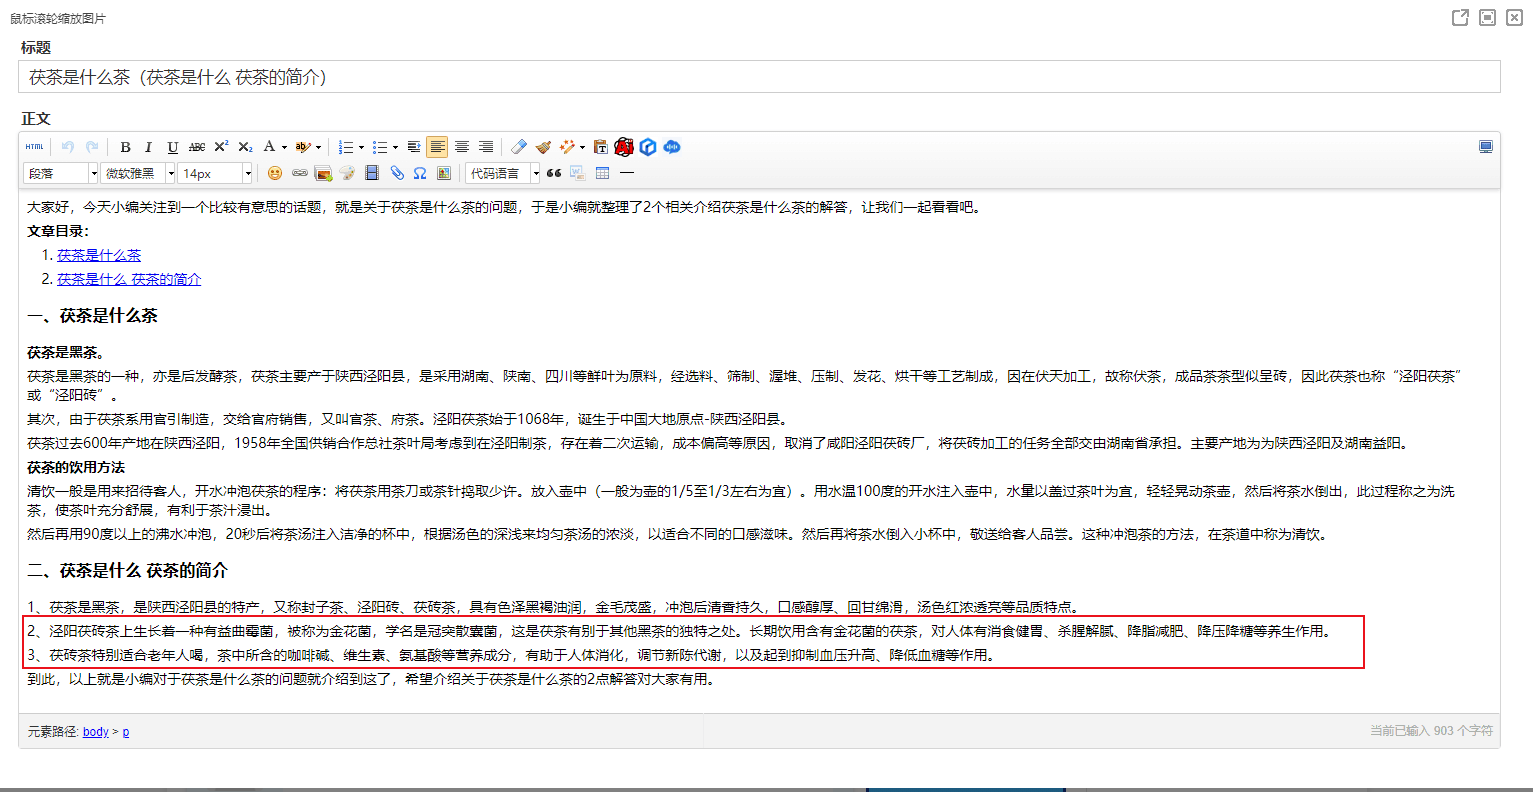This screenshot has height=792, width=1533.
Task: Open the 茯茶是什么茶 table-of-contents link
Action: 99,255
